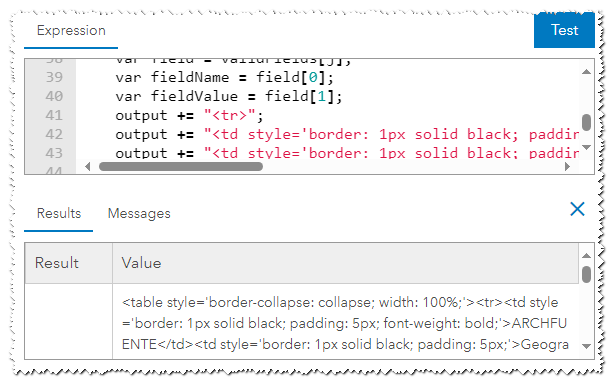The width and height of the screenshot is (614, 384).
Task: Click line number 42 in the gutter
Action: coord(54,134)
